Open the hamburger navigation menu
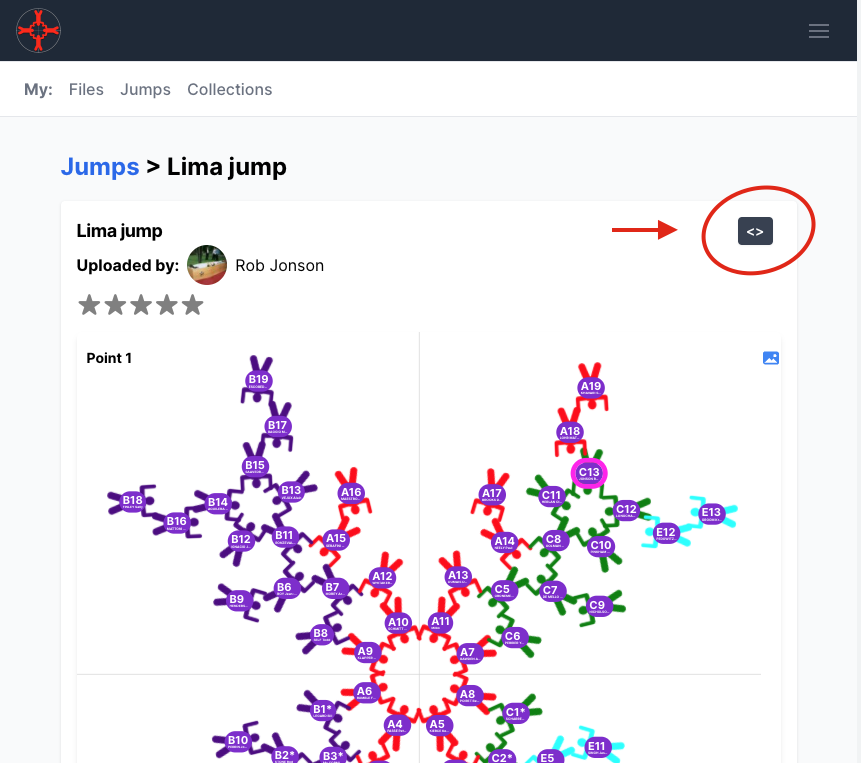 818,31
